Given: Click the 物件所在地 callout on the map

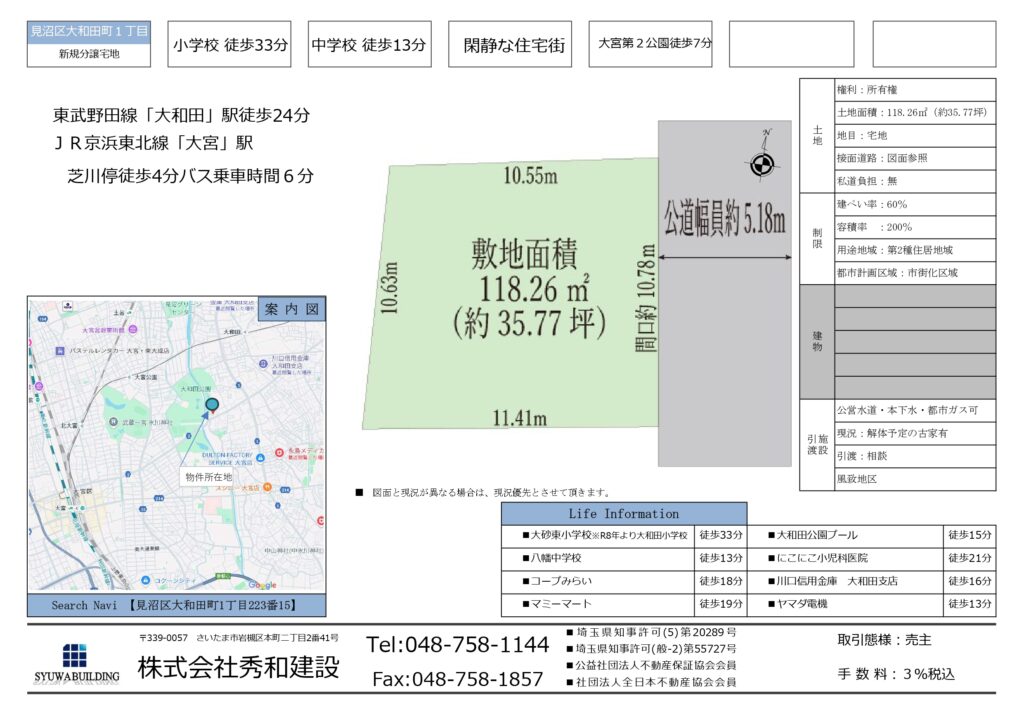Looking at the screenshot, I should 208,477.
